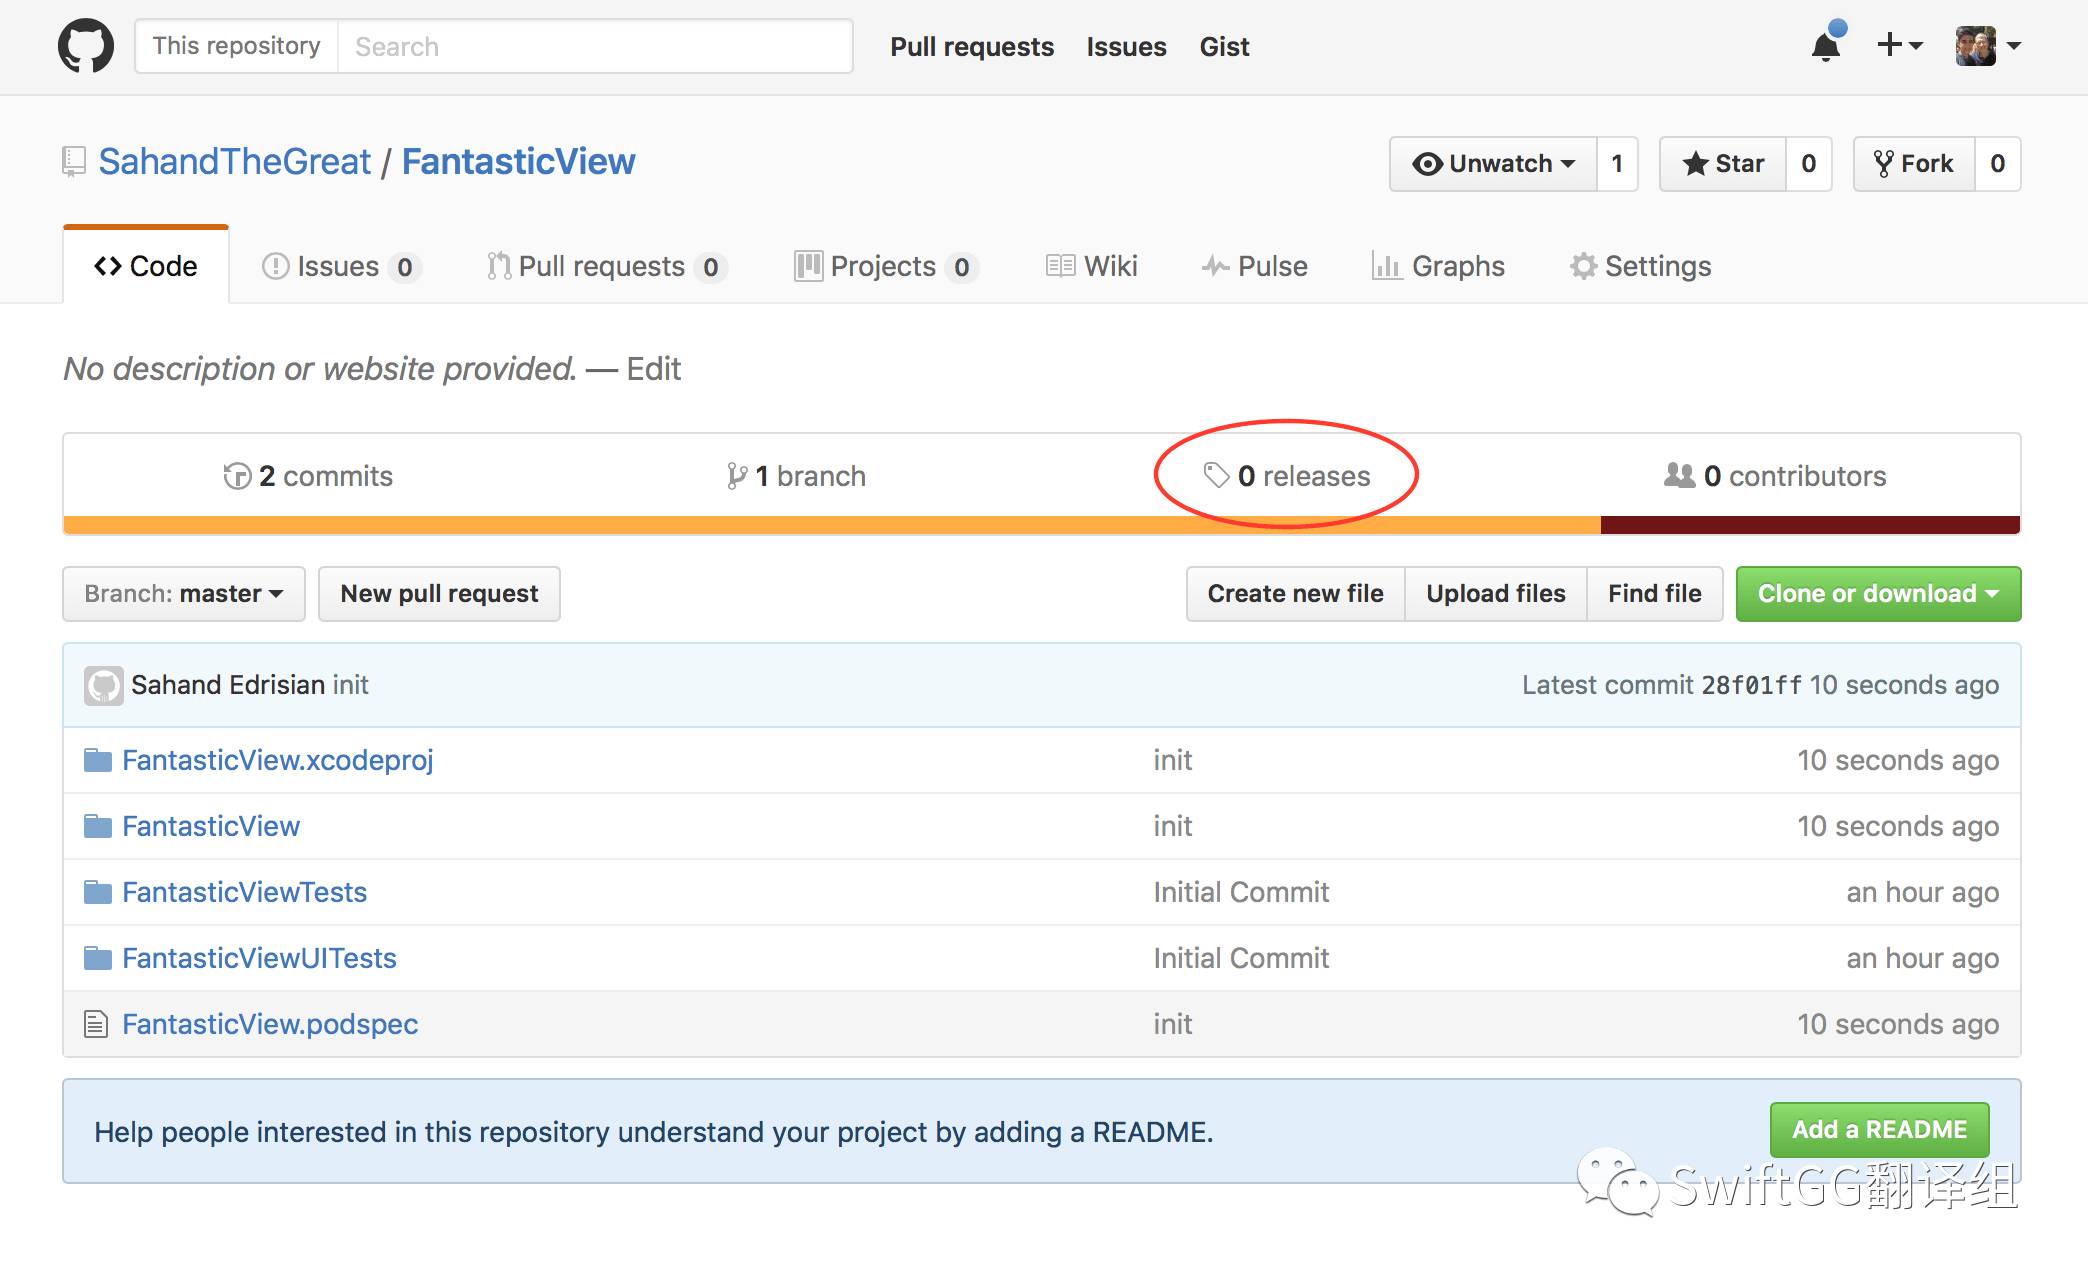Open the FantasticViewUITests folder
2088x1278 pixels.
[260, 958]
